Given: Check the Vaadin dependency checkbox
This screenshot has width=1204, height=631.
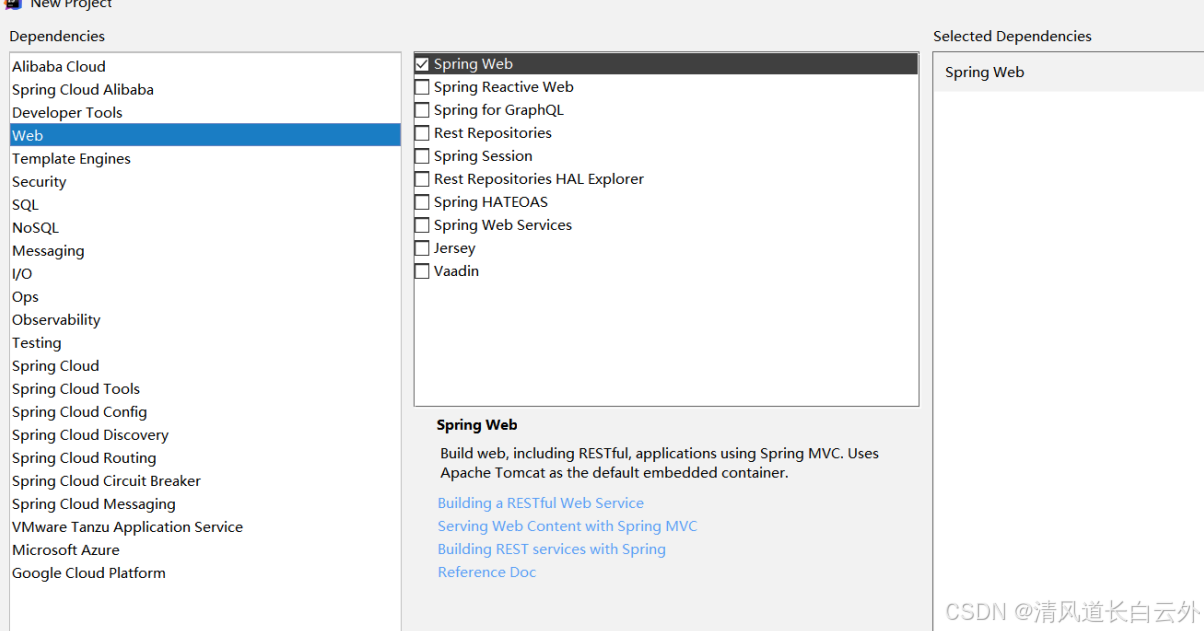Looking at the screenshot, I should click(x=422, y=271).
